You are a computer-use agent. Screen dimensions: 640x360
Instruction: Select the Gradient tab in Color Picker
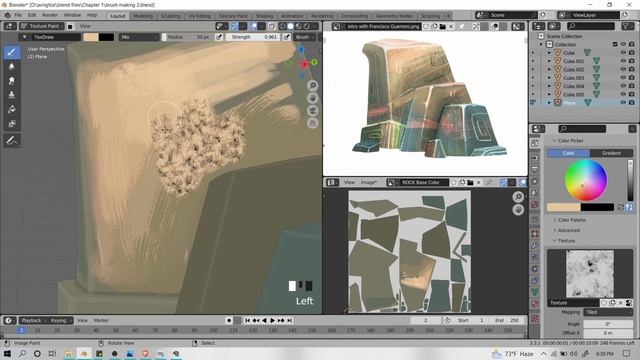point(611,153)
